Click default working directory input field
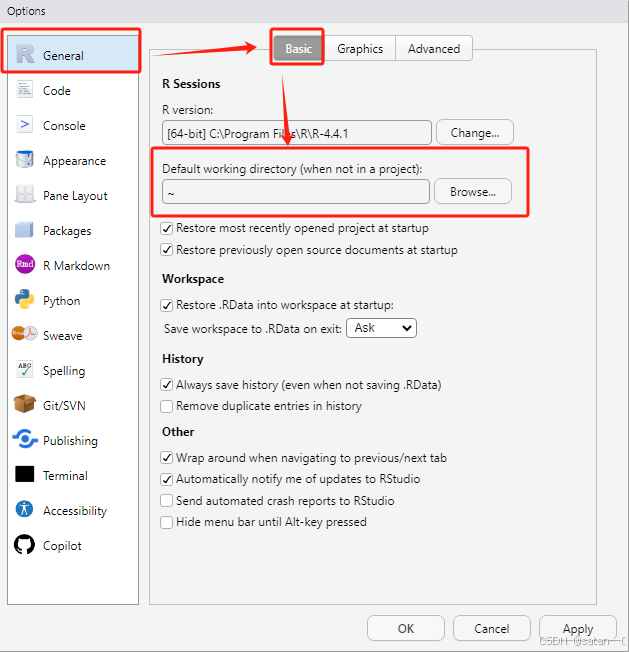629x652 pixels. point(296,192)
